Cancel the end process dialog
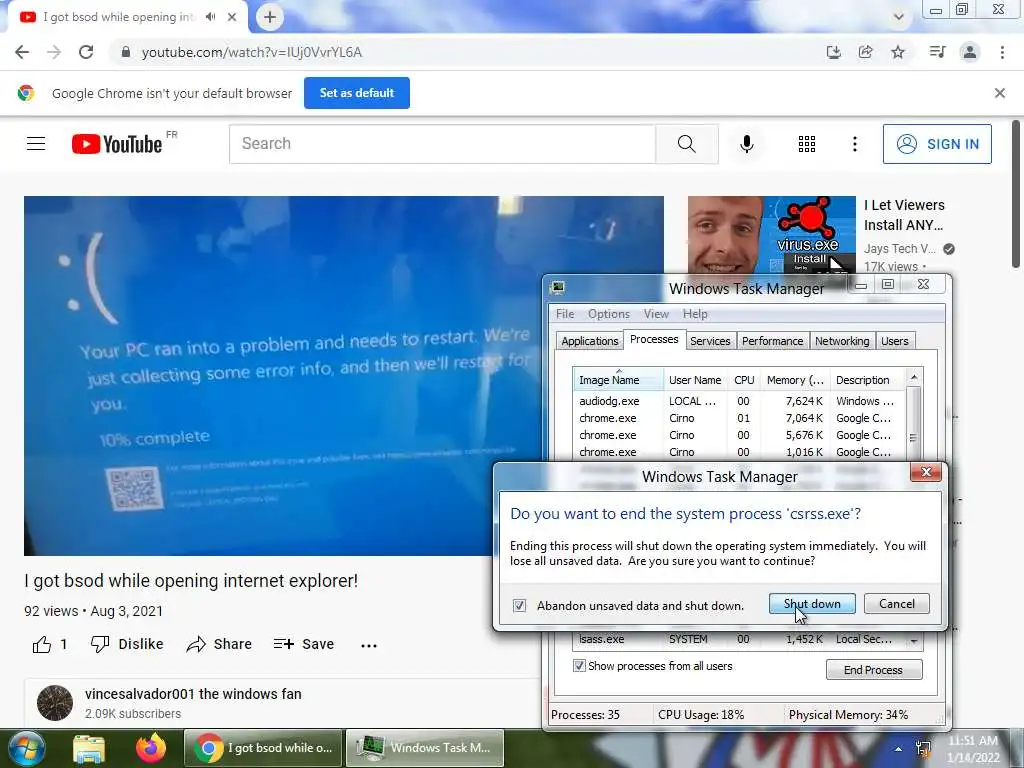 tap(897, 603)
